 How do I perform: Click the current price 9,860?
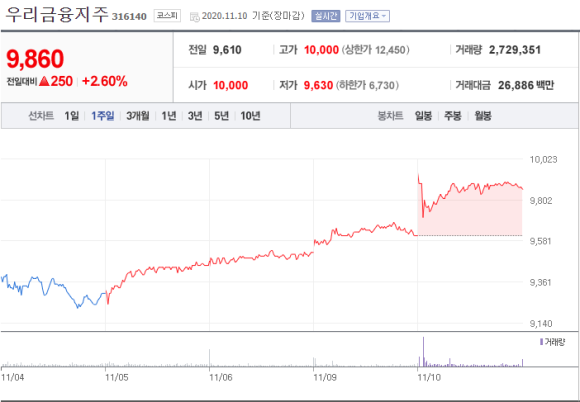pos(35,59)
